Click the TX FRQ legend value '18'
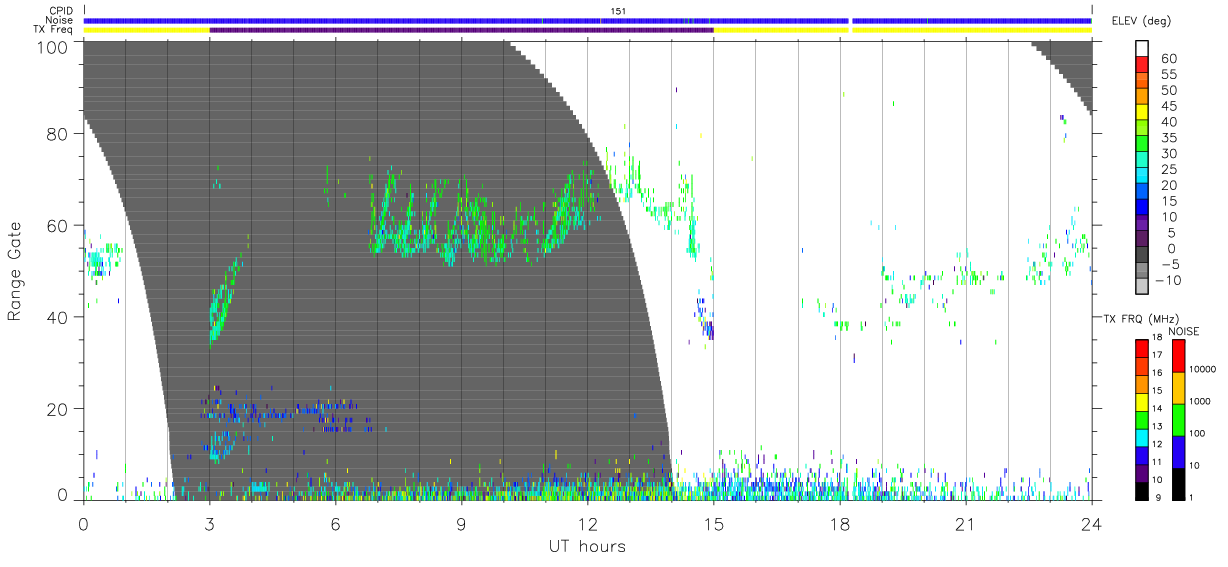 point(1160,338)
